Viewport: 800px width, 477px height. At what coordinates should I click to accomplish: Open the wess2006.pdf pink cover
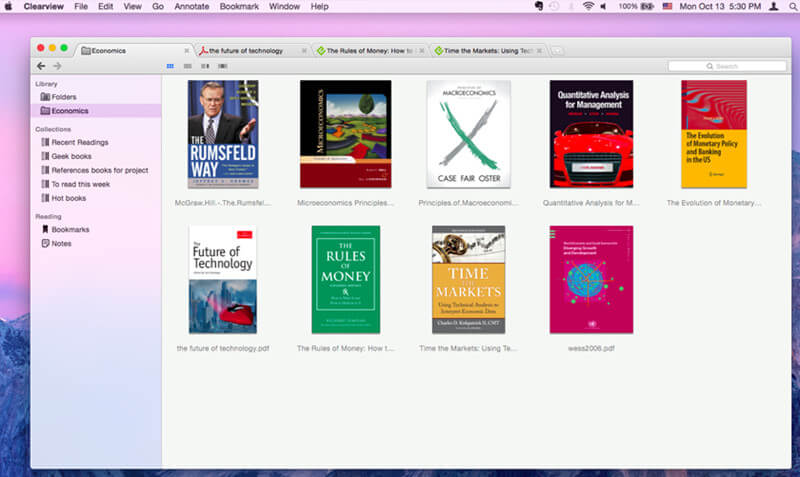coord(591,280)
